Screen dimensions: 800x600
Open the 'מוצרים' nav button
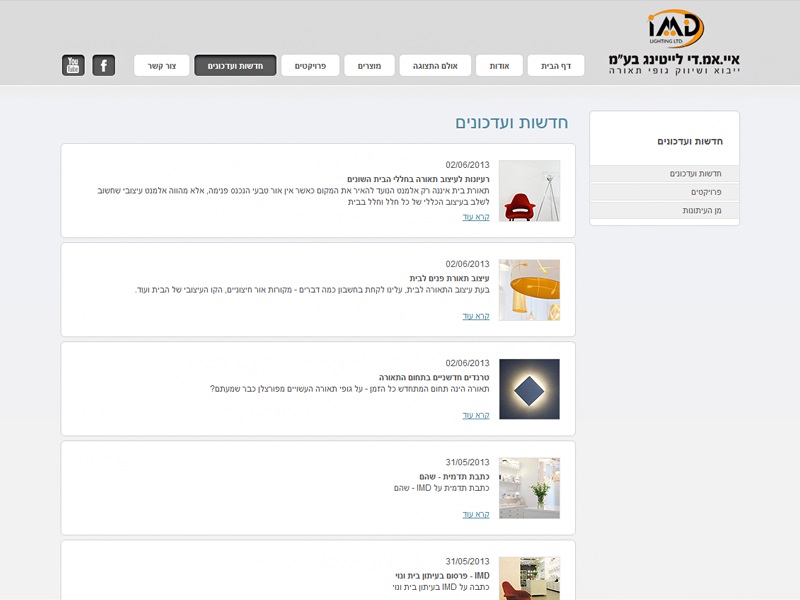point(369,66)
